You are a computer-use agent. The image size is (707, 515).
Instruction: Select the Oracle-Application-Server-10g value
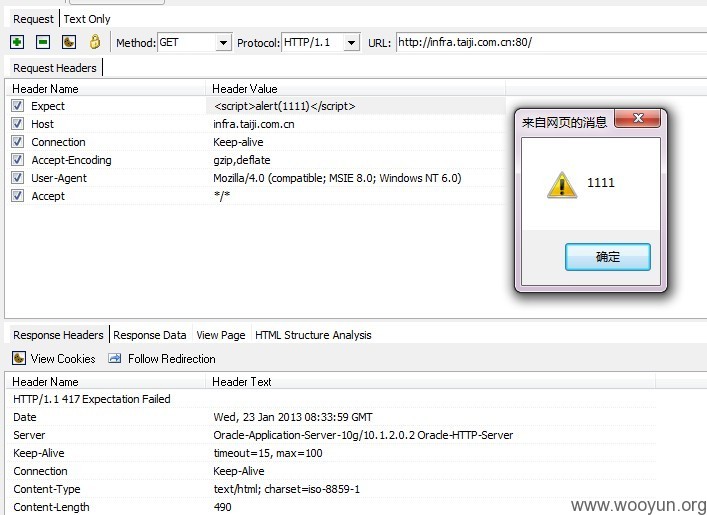(363, 435)
